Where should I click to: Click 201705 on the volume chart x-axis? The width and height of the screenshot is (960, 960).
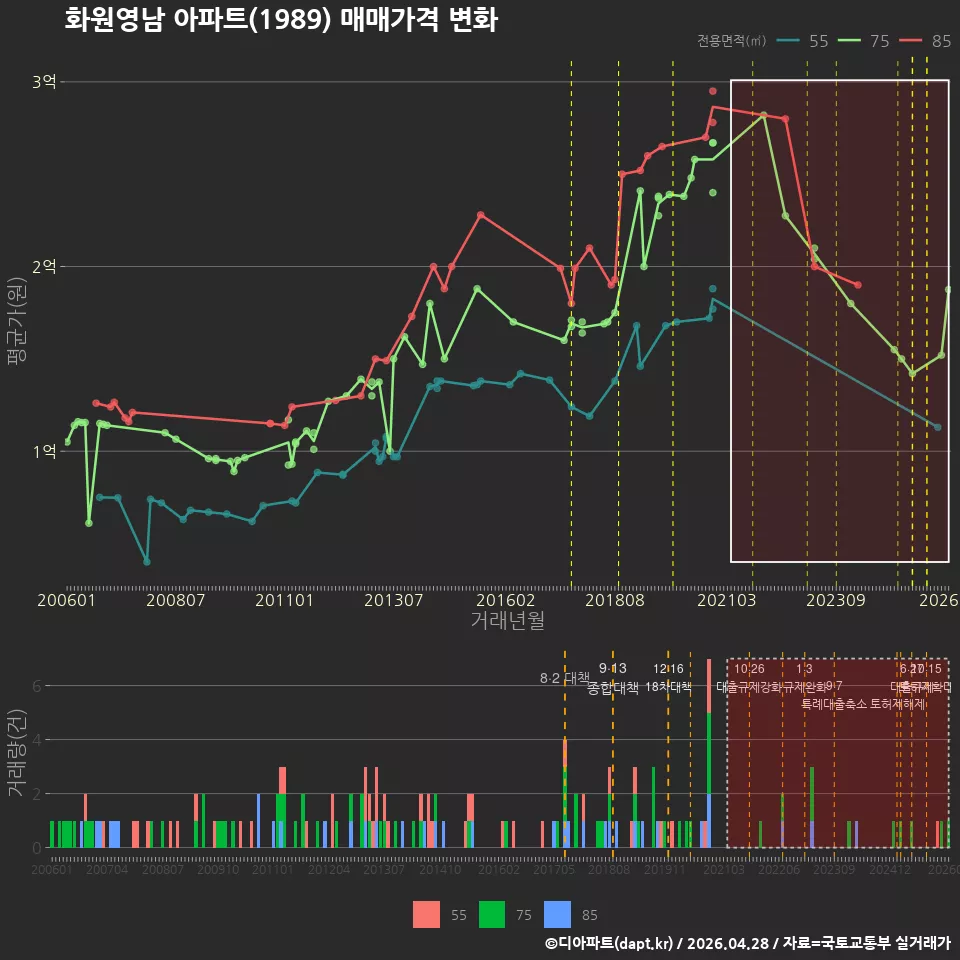554,869
